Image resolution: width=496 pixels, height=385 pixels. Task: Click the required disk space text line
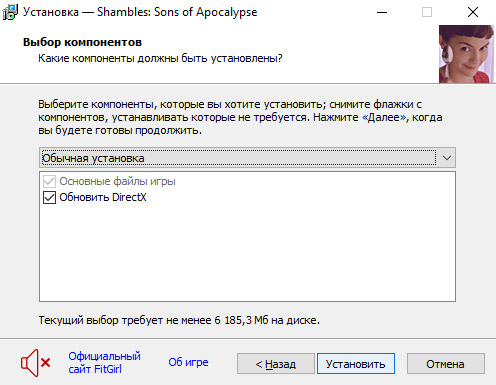click(x=179, y=320)
